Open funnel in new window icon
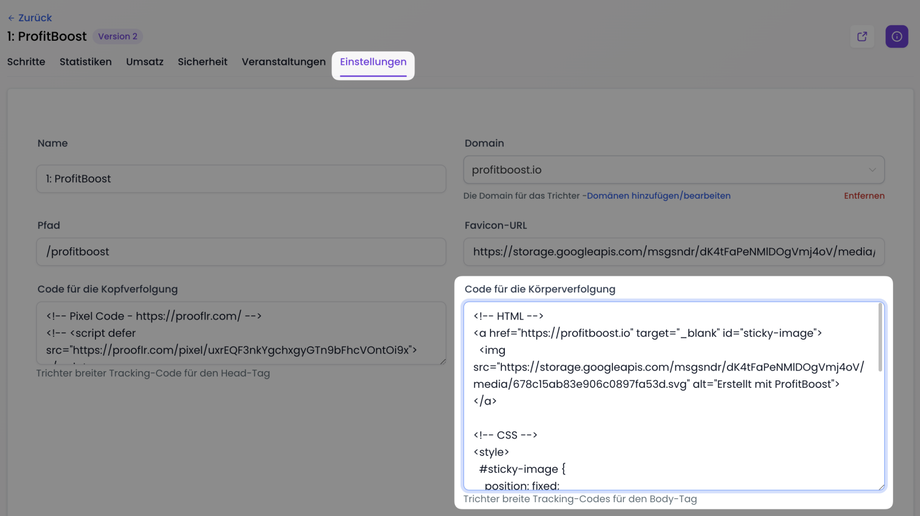Screen dimensions: 920x516 862,37
